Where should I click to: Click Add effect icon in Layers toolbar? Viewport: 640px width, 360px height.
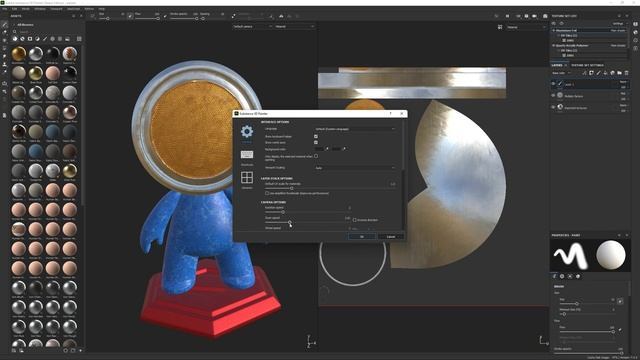[x=584, y=73]
